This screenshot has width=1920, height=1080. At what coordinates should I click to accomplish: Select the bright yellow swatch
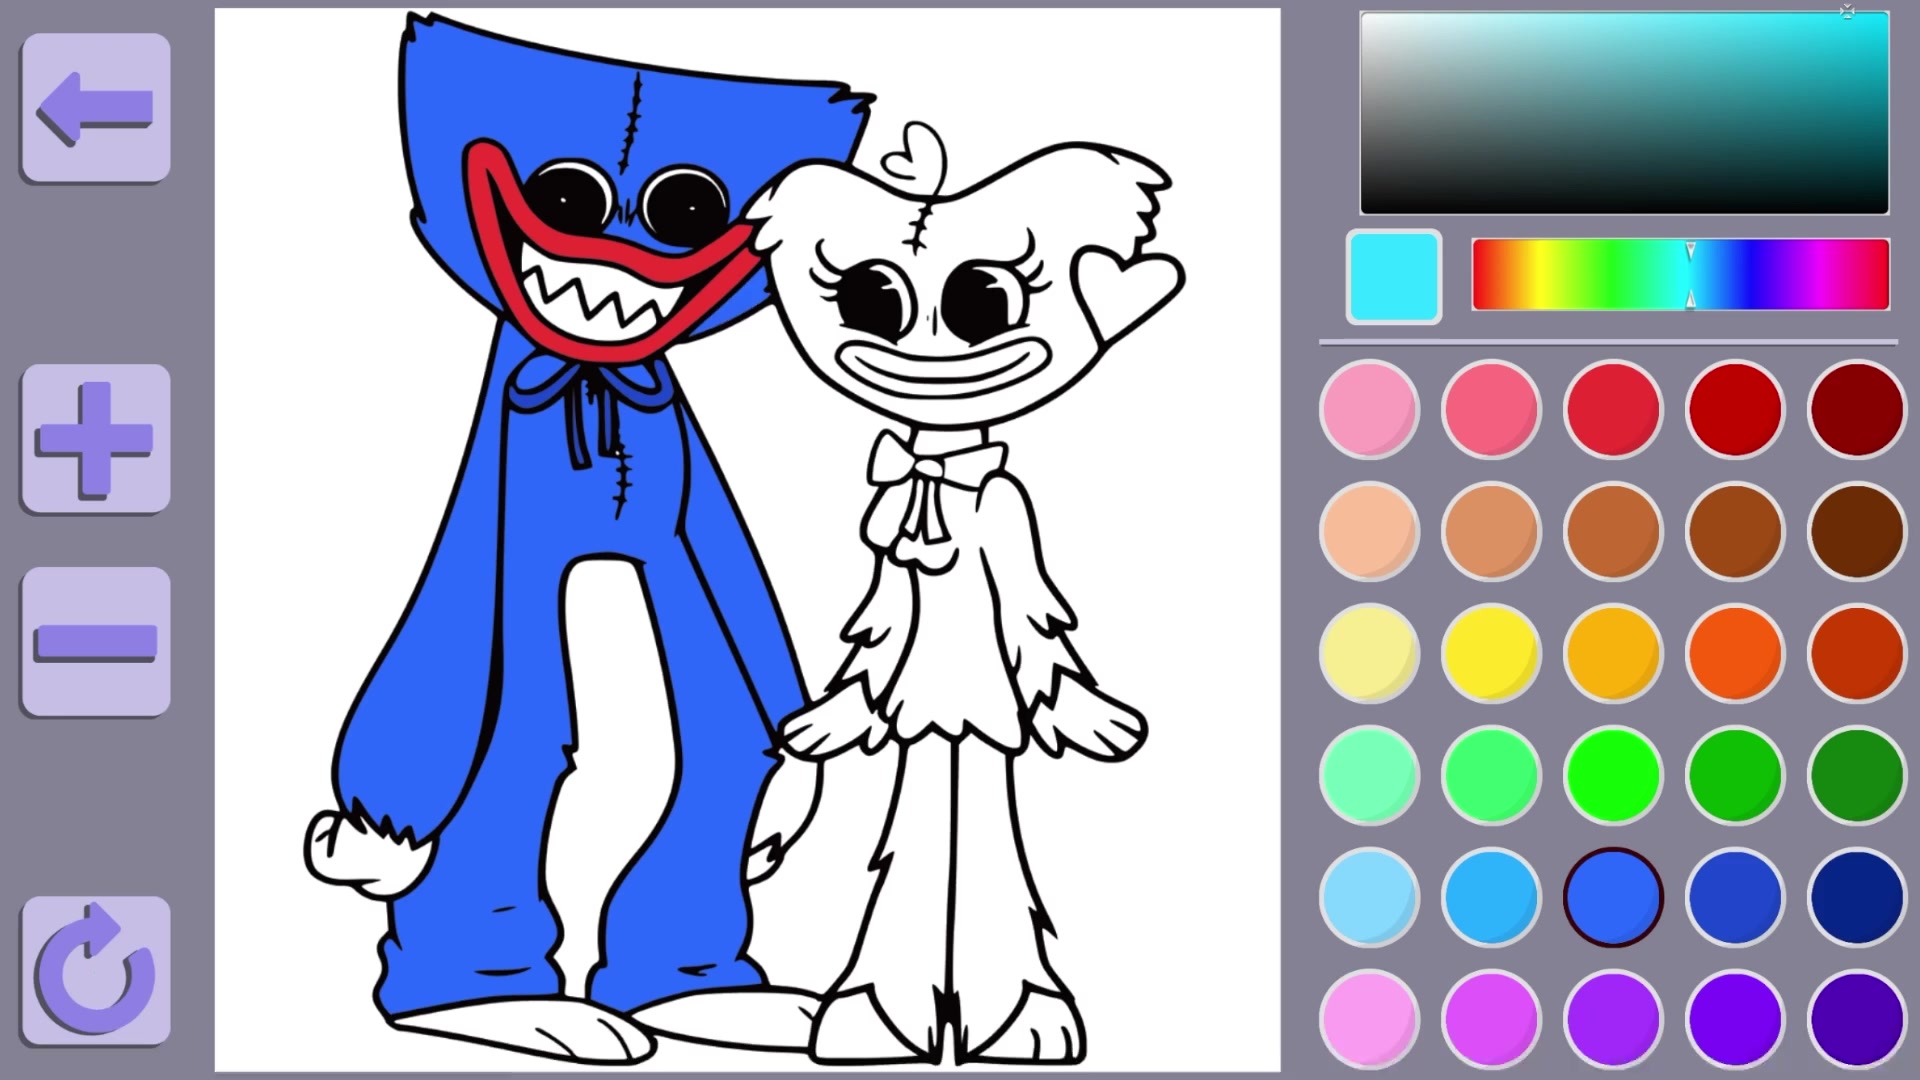(1491, 654)
